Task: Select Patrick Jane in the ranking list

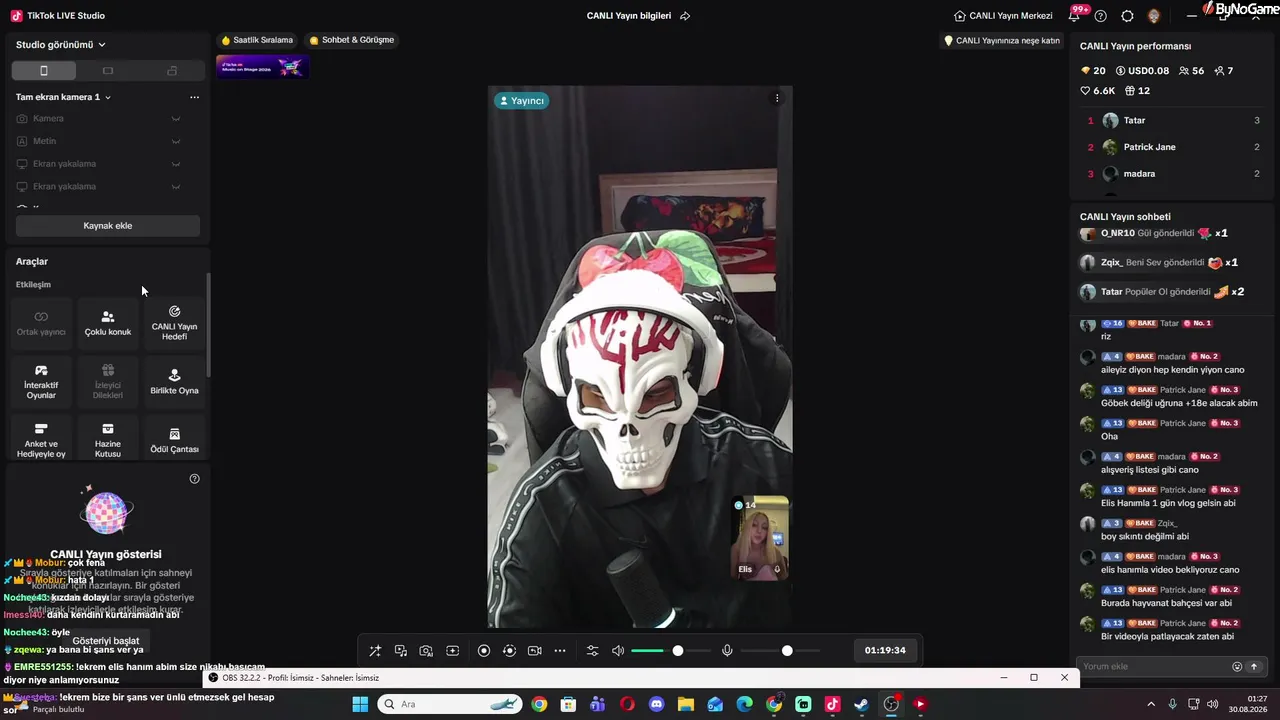Action: click(1174, 147)
